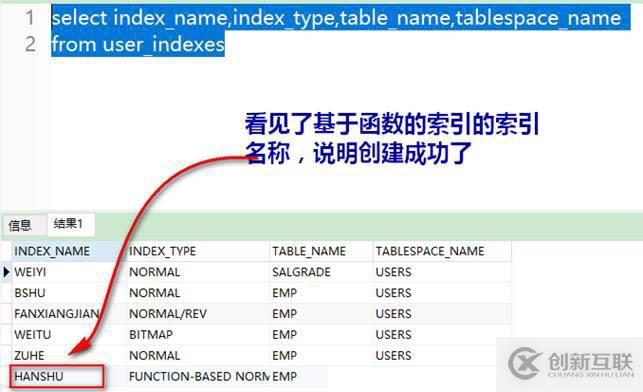Viewport: 643px width, 392px height.
Task: Click the NORMAL type cell in ZUHE row
Action: (x=198, y=356)
